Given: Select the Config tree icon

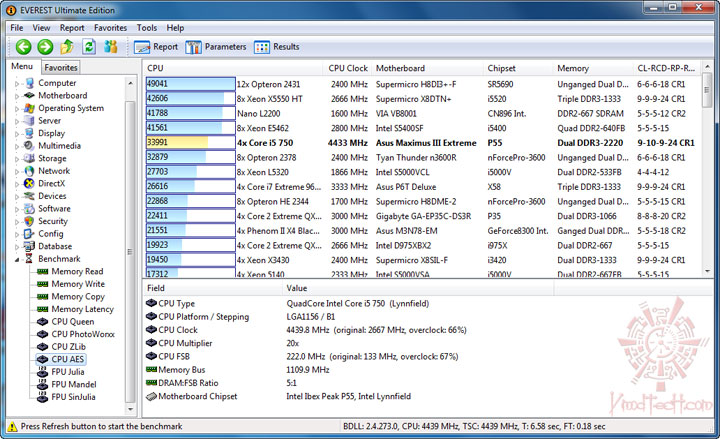Looking at the screenshot, I should 29,234.
